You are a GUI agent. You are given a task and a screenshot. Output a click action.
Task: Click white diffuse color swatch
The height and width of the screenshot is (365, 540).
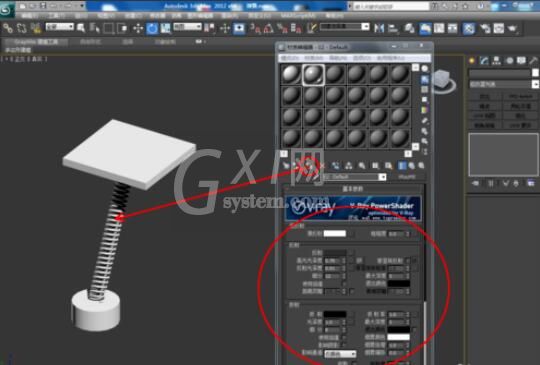coord(335,234)
